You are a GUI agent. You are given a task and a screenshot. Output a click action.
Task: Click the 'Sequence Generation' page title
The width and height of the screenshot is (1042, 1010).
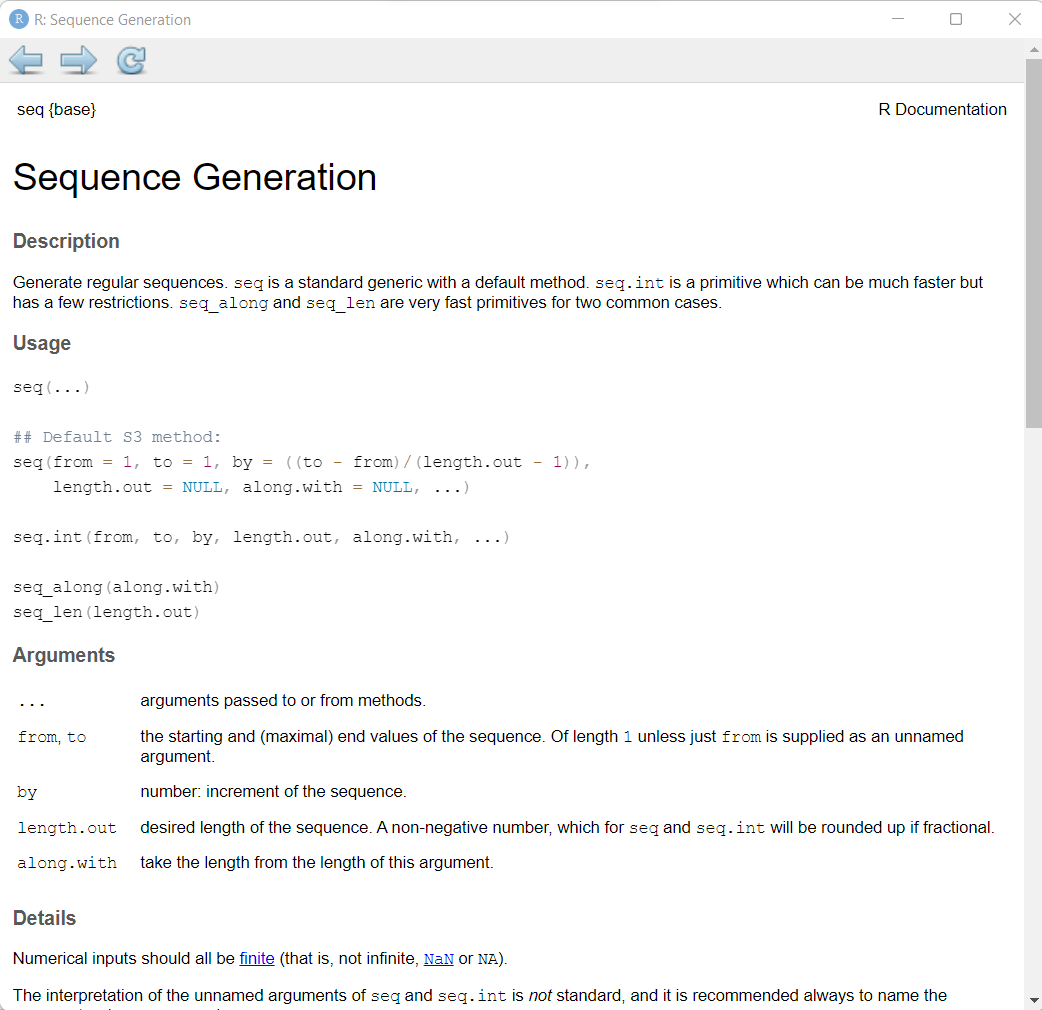coord(195,177)
